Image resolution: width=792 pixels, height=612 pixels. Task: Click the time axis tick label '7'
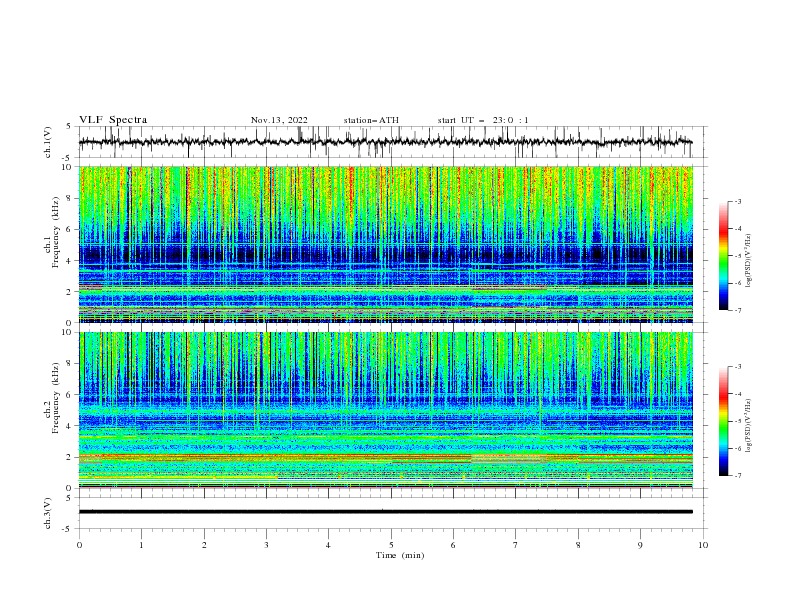(516, 545)
